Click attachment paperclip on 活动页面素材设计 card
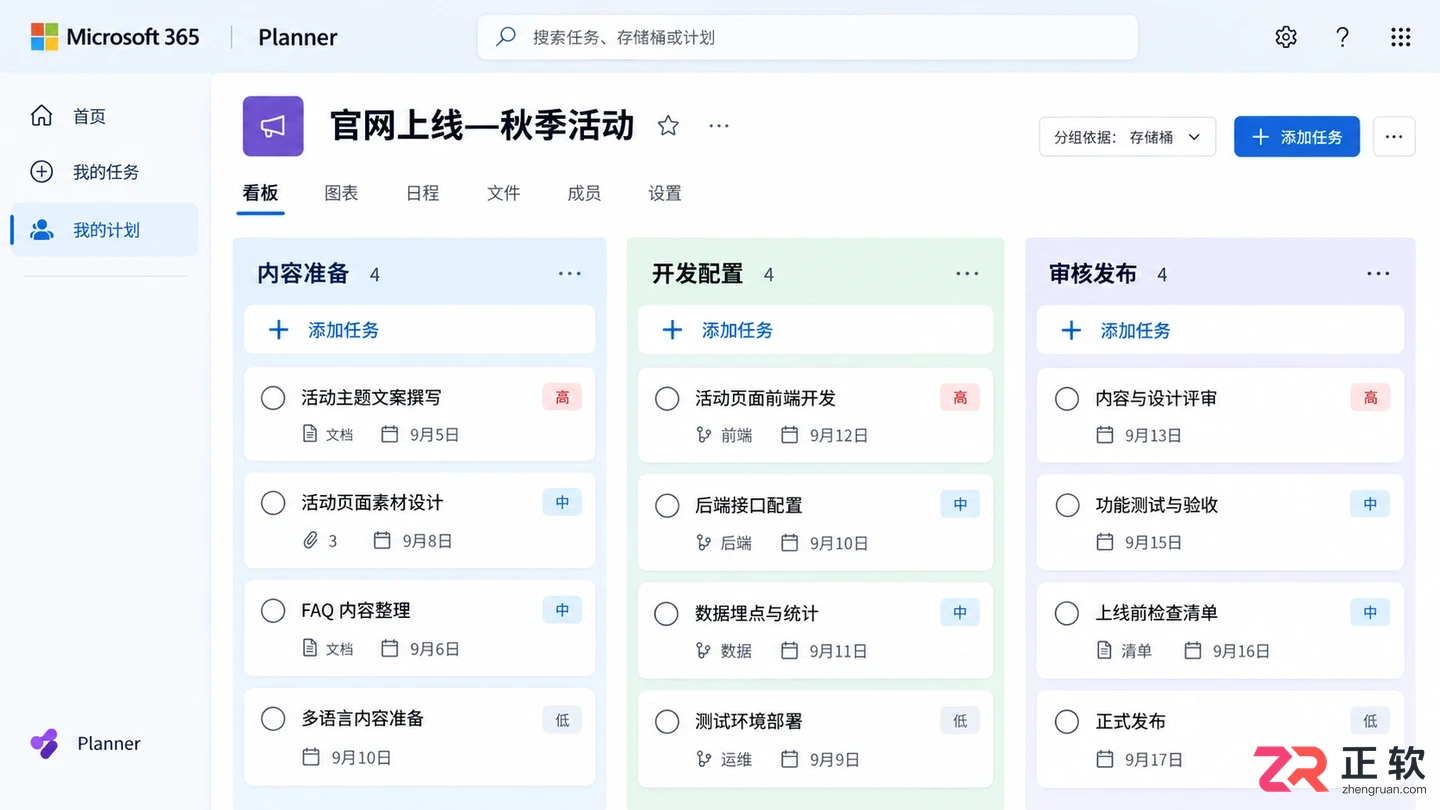1440x810 pixels. [x=310, y=540]
